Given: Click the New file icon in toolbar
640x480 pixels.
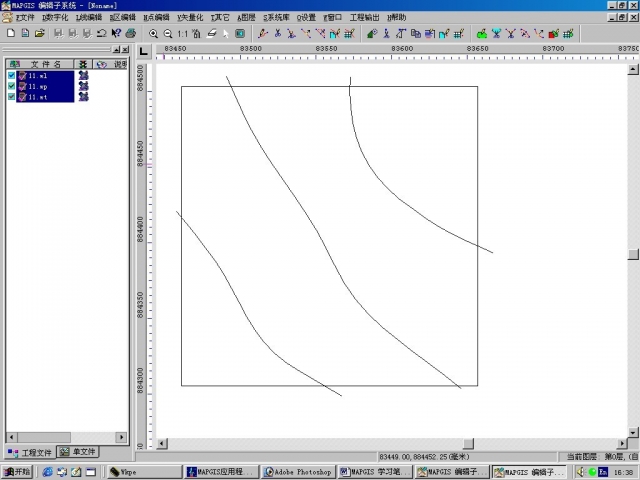Looking at the screenshot, I should tap(10, 33).
